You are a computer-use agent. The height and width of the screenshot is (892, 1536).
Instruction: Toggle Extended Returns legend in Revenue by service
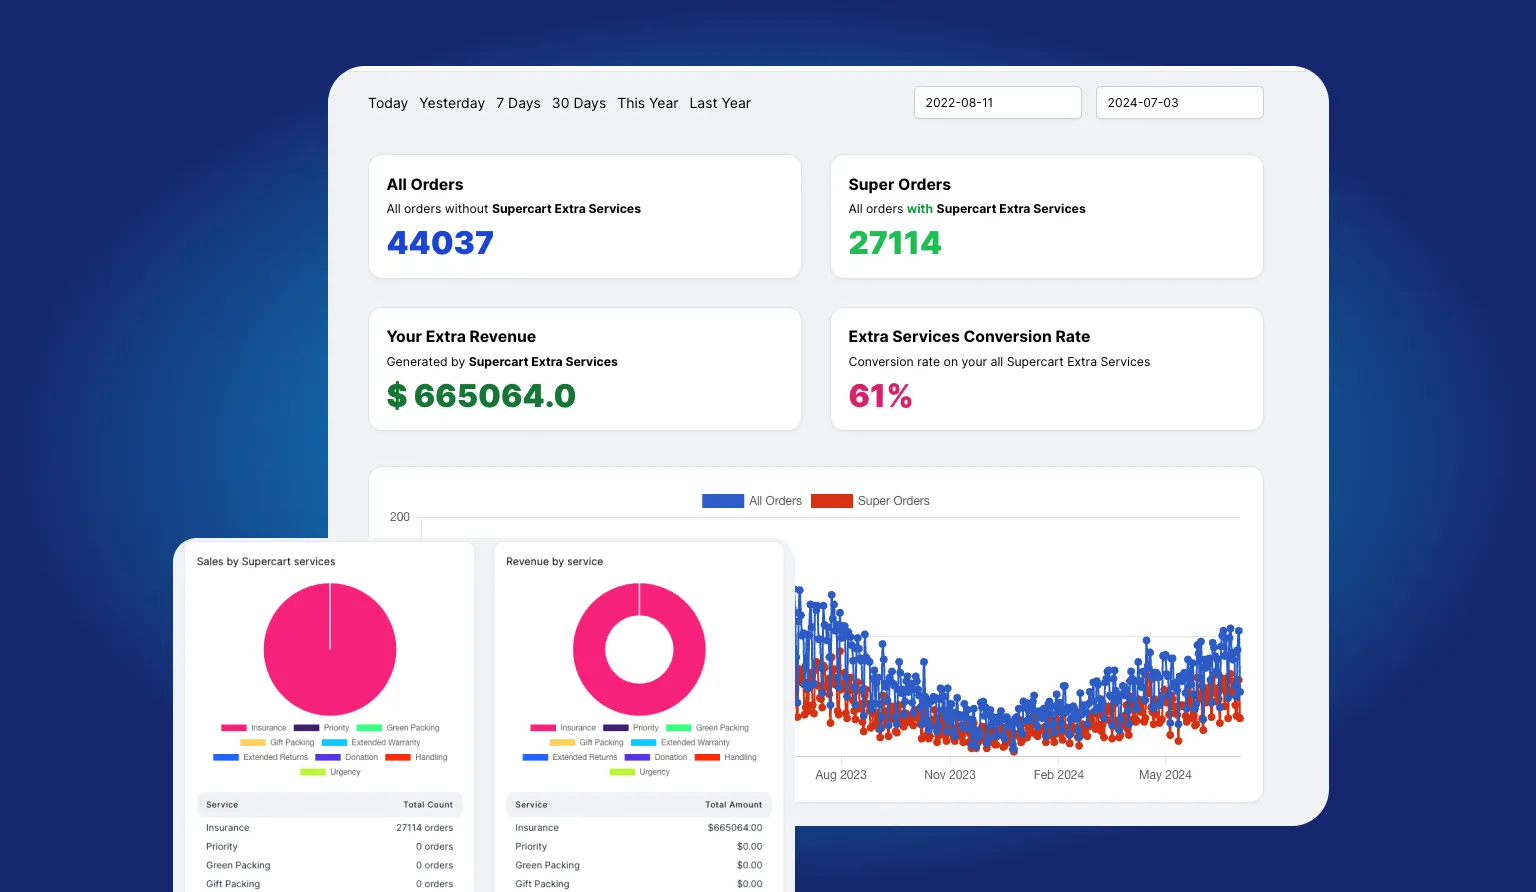tap(570, 758)
